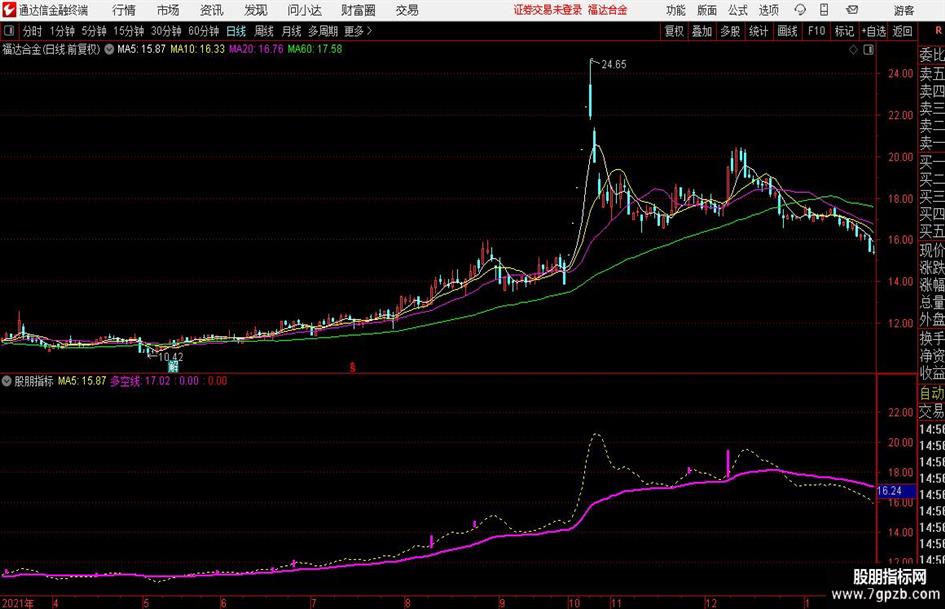
Task: Add stock via +自选 button
Action: click(874, 31)
